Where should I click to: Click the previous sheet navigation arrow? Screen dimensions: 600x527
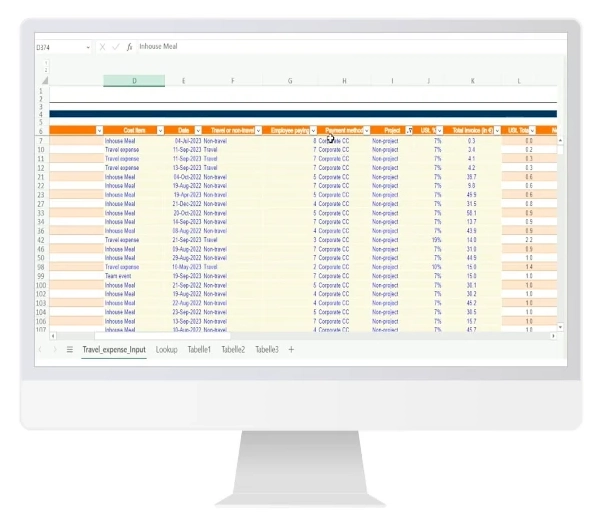click(x=40, y=350)
